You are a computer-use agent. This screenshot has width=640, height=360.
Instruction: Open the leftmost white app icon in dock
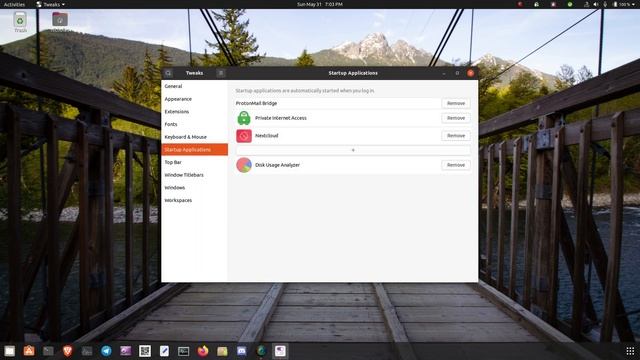10,351
